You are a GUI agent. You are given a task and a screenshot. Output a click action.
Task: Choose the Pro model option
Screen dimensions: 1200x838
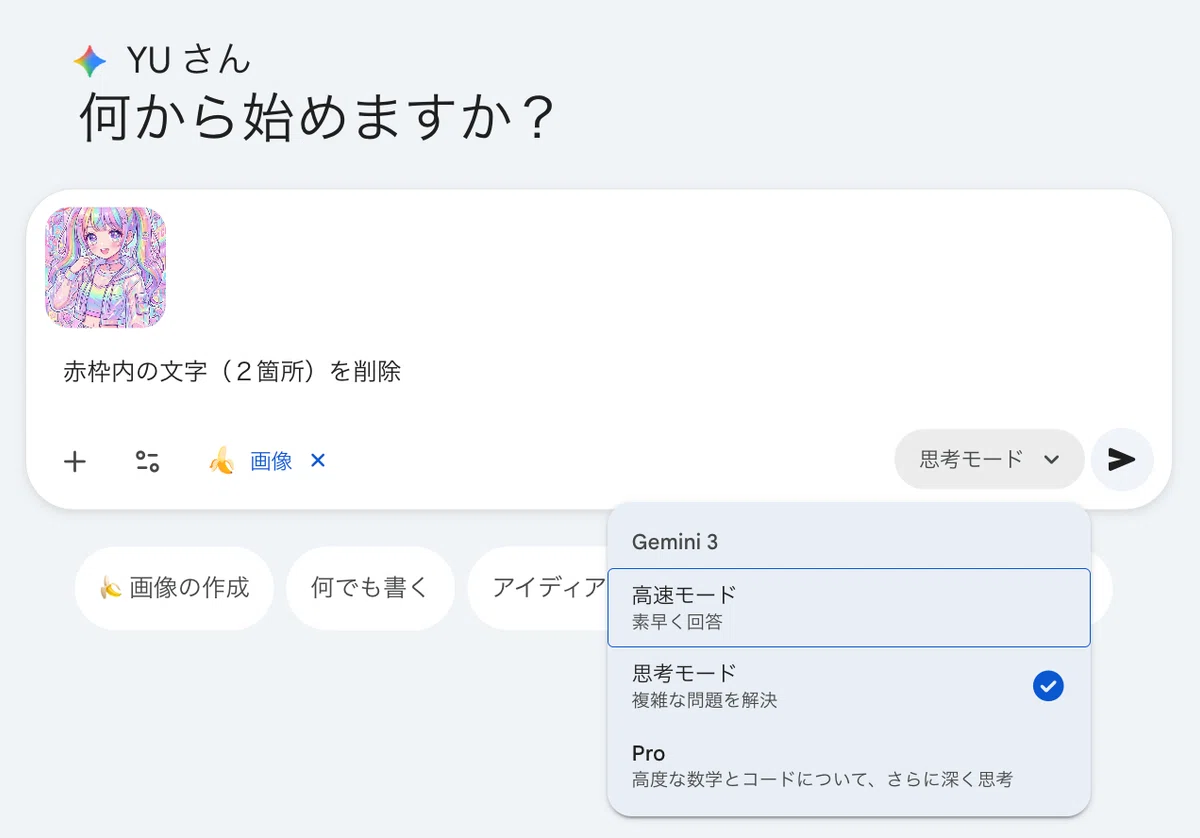(848, 766)
